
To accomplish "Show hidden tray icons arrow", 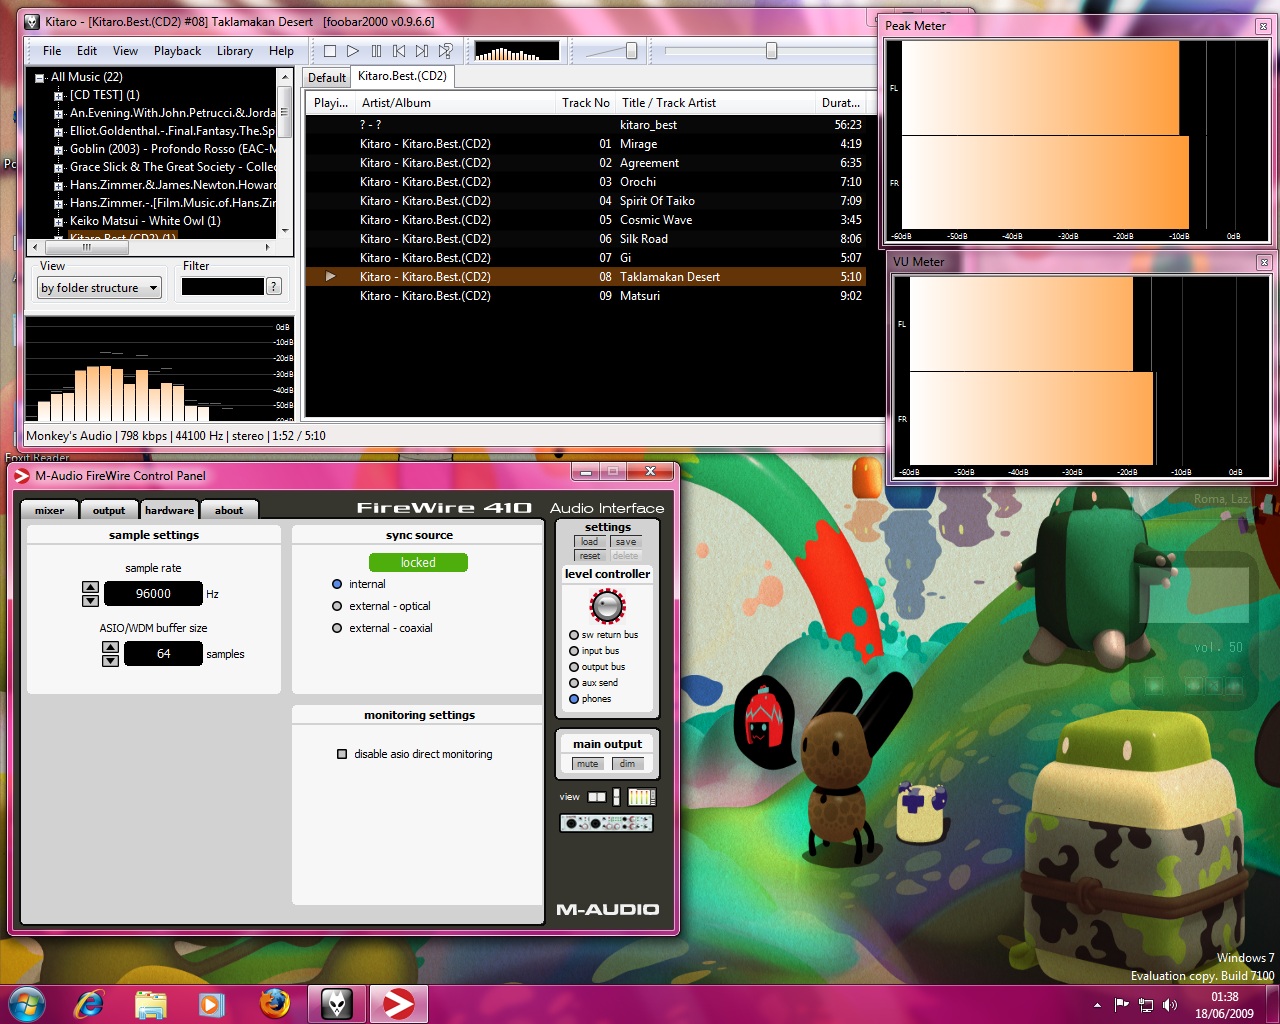I will point(1098,1005).
